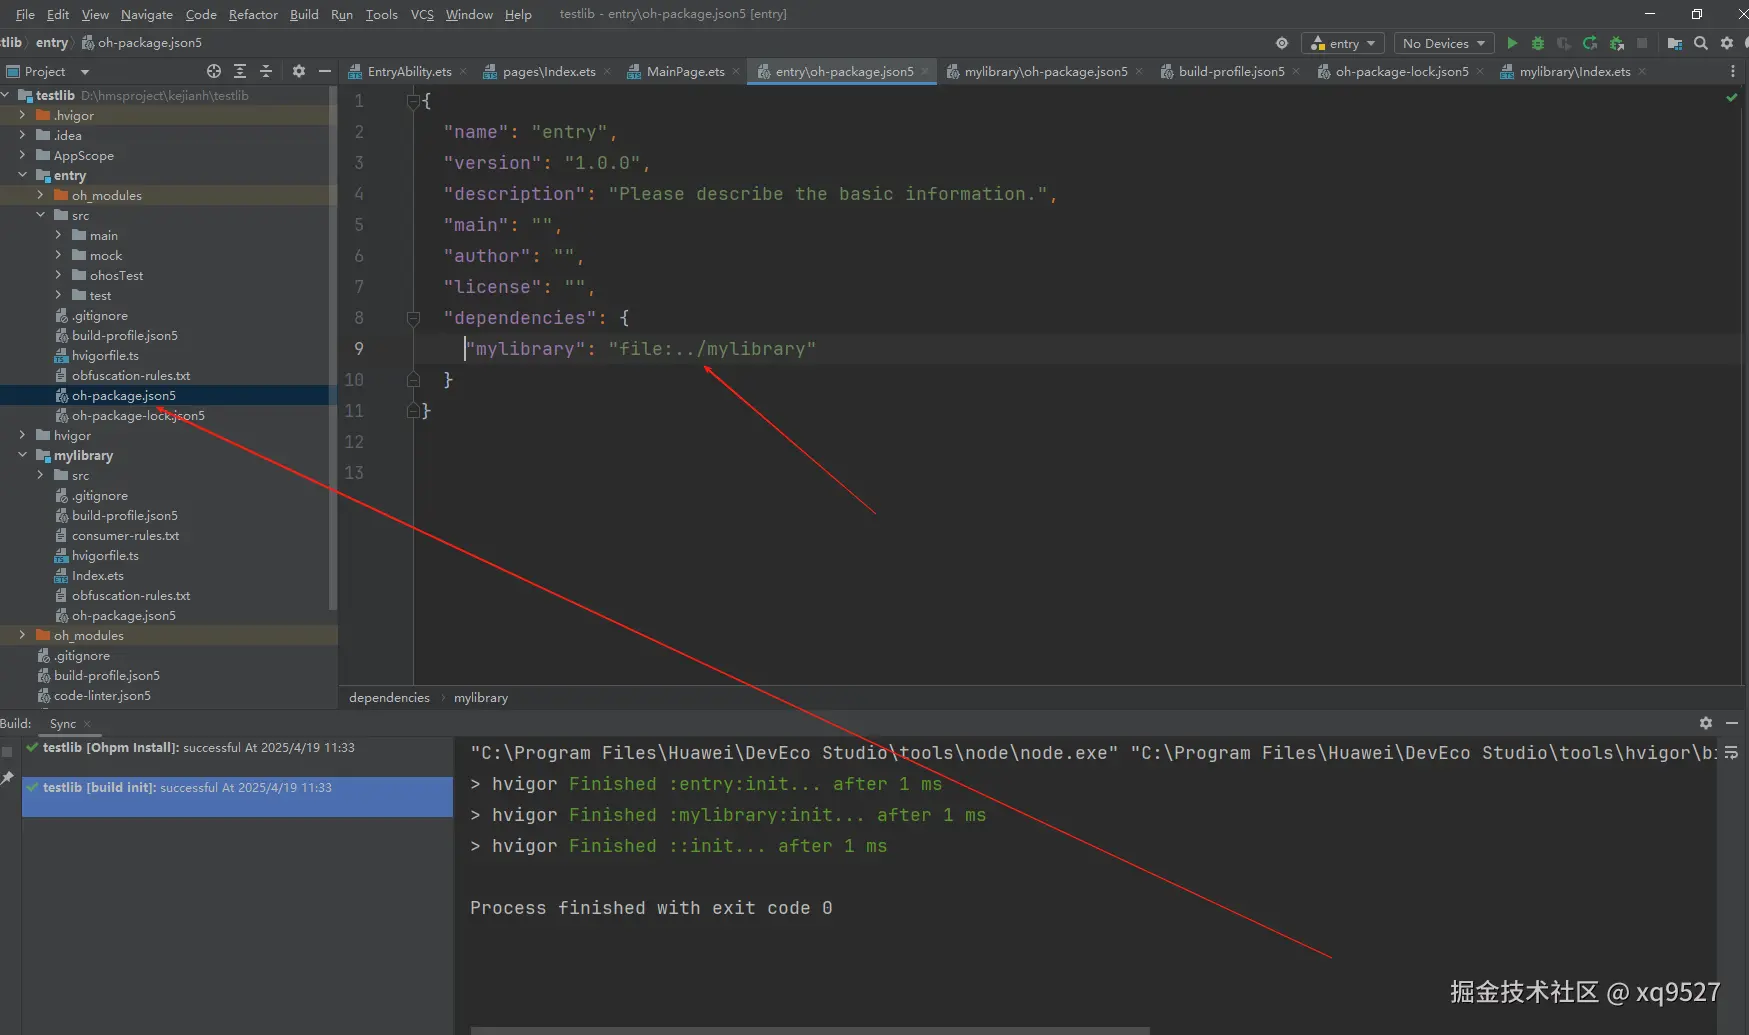
Task: Collapse all nodes in the Project panel
Action: 266,71
